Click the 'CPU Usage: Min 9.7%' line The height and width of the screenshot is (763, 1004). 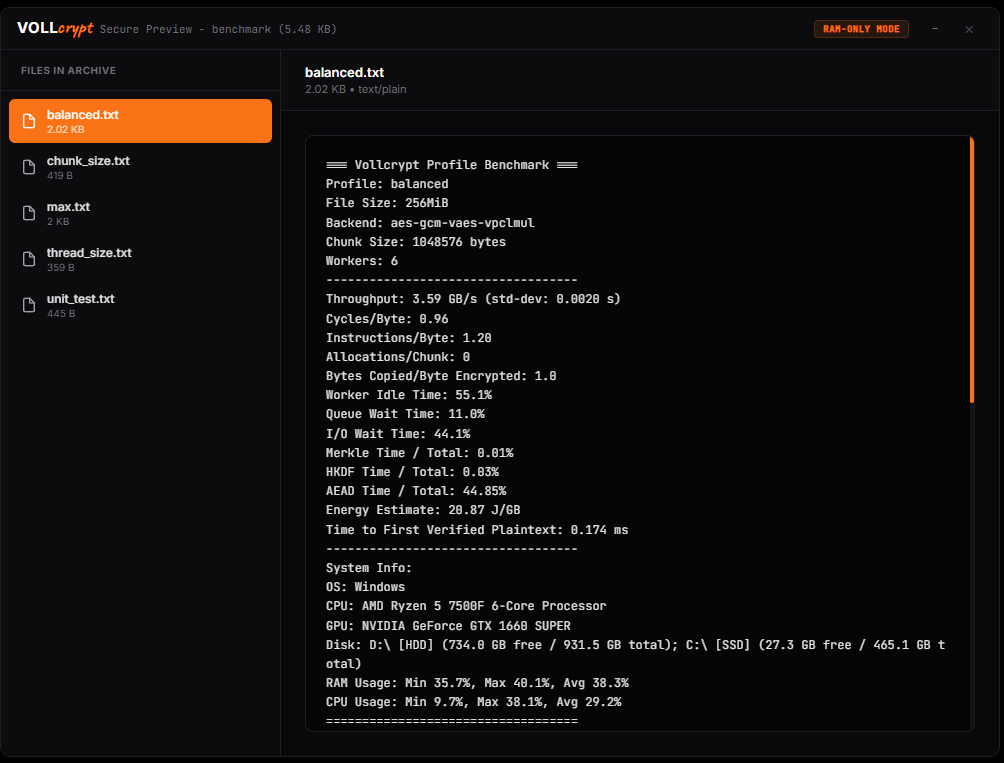473,702
